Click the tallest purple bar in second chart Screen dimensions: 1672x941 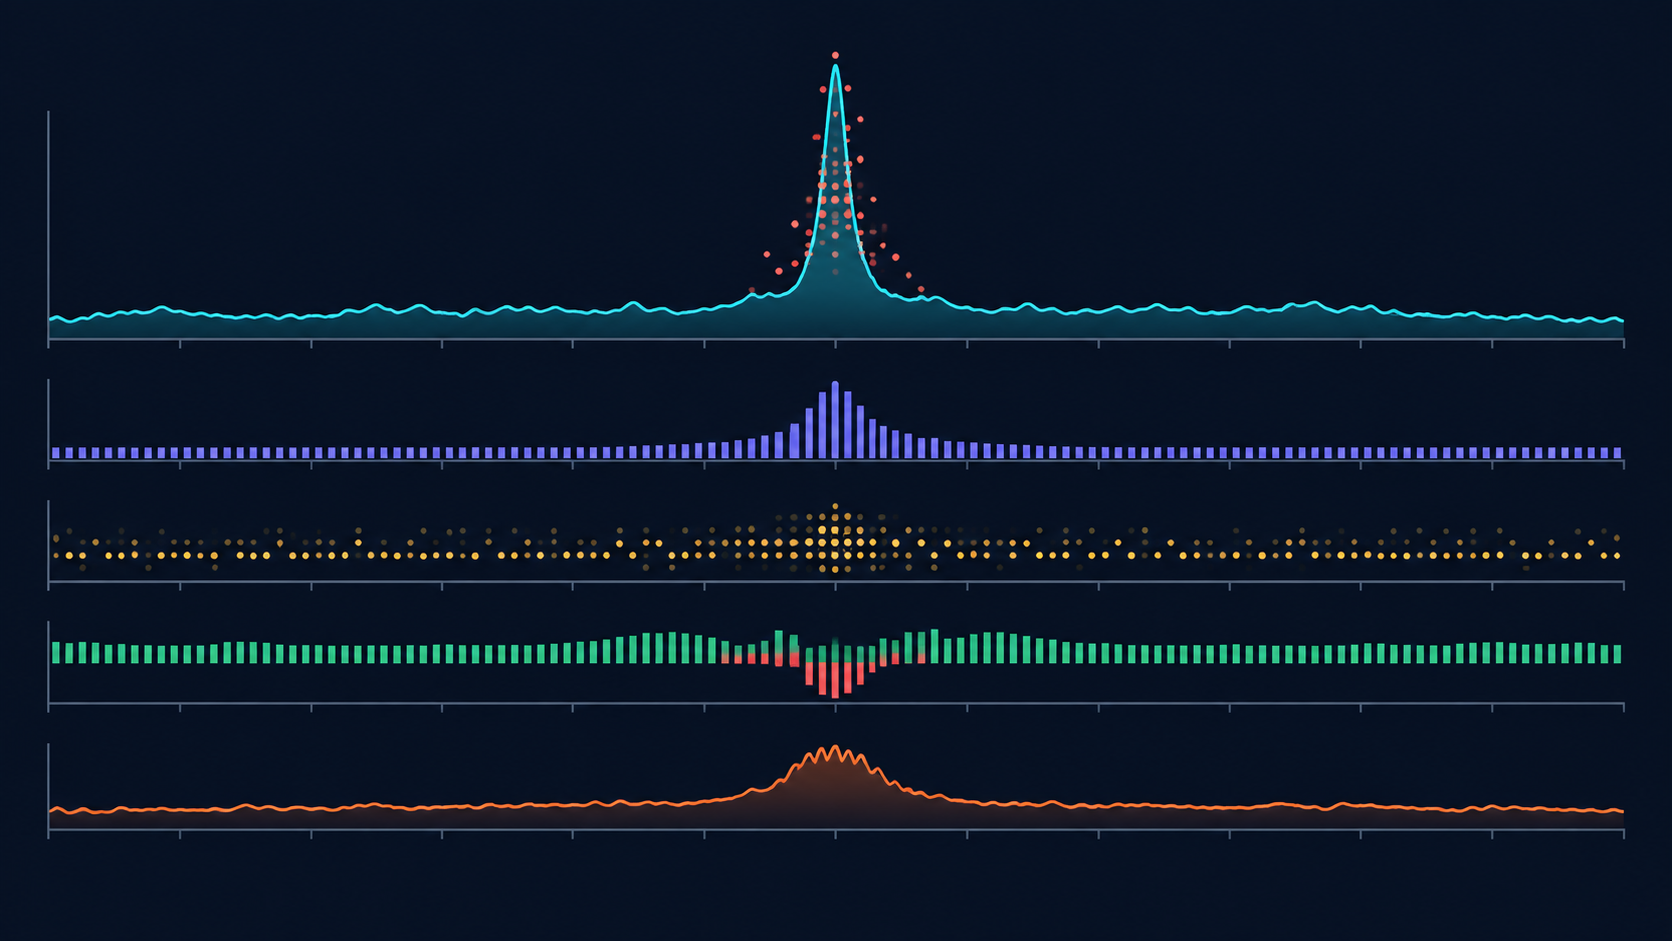pyautogui.click(x=835, y=420)
